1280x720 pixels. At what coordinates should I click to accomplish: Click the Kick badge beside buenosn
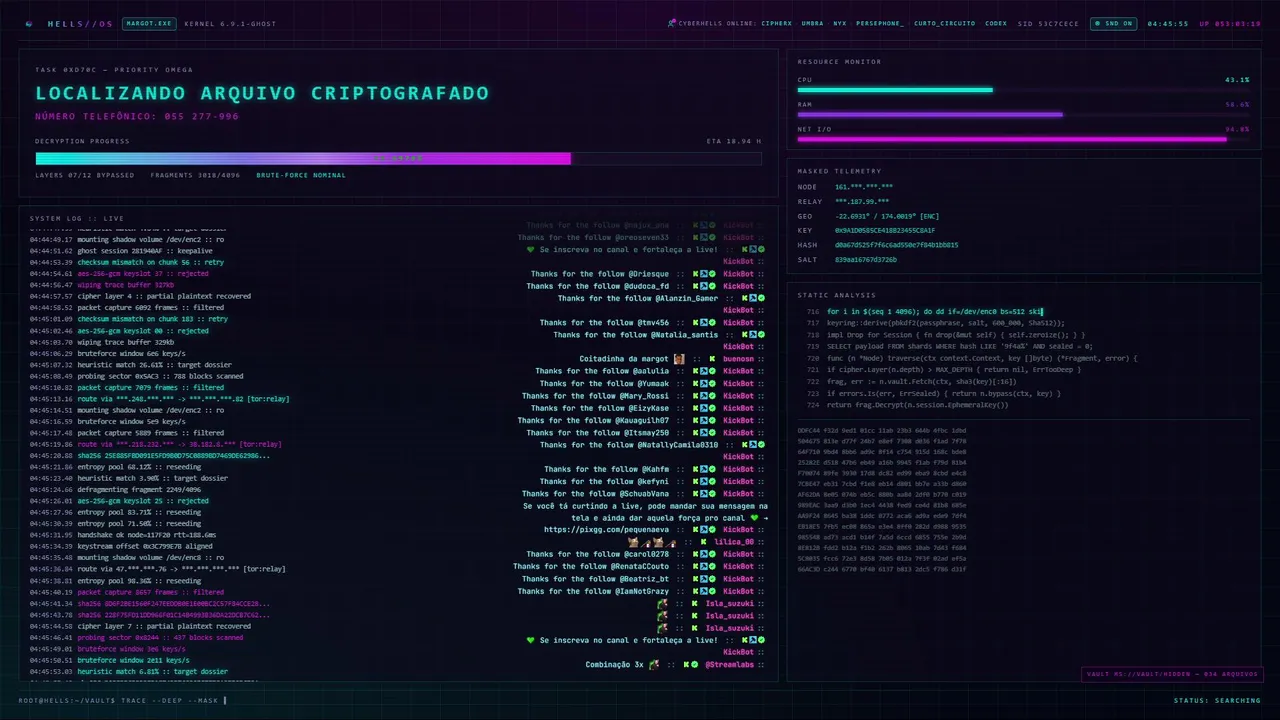[712, 358]
